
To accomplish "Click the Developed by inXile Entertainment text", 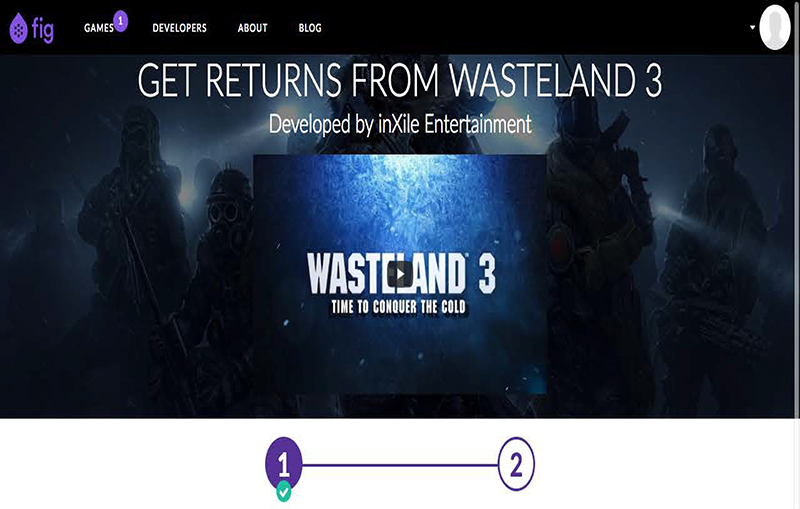I will tap(400, 124).
